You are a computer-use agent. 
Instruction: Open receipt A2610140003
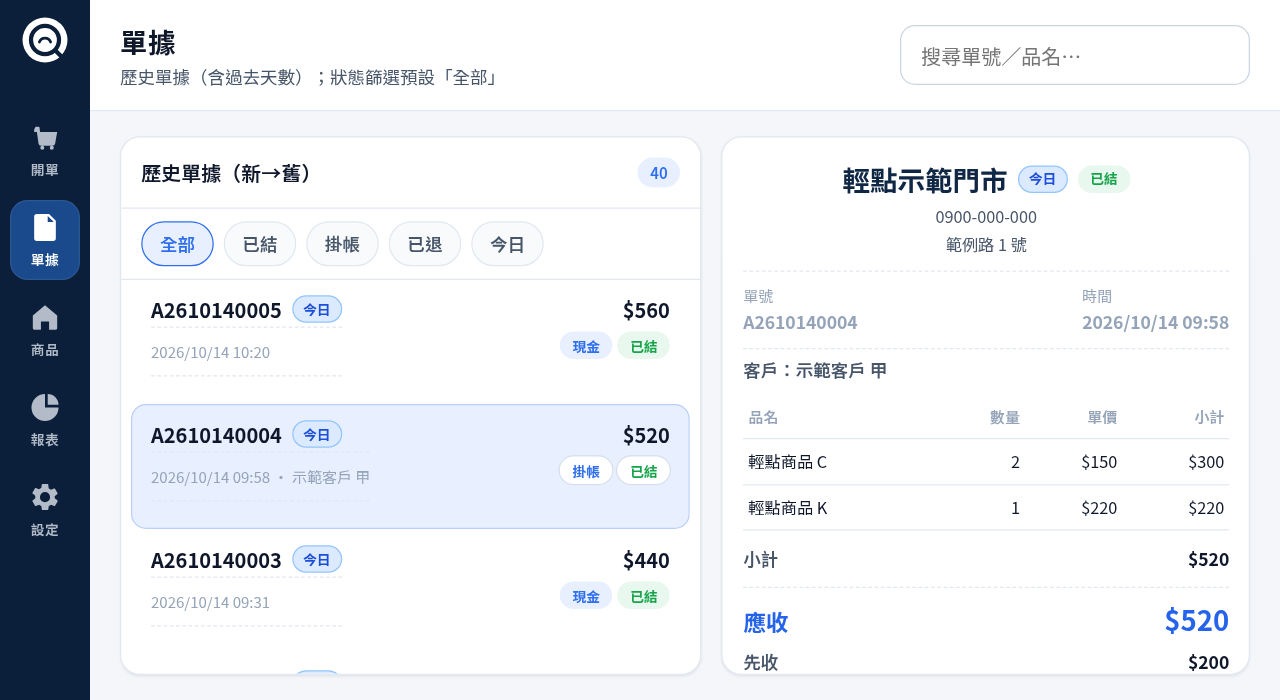pos(410,590)
